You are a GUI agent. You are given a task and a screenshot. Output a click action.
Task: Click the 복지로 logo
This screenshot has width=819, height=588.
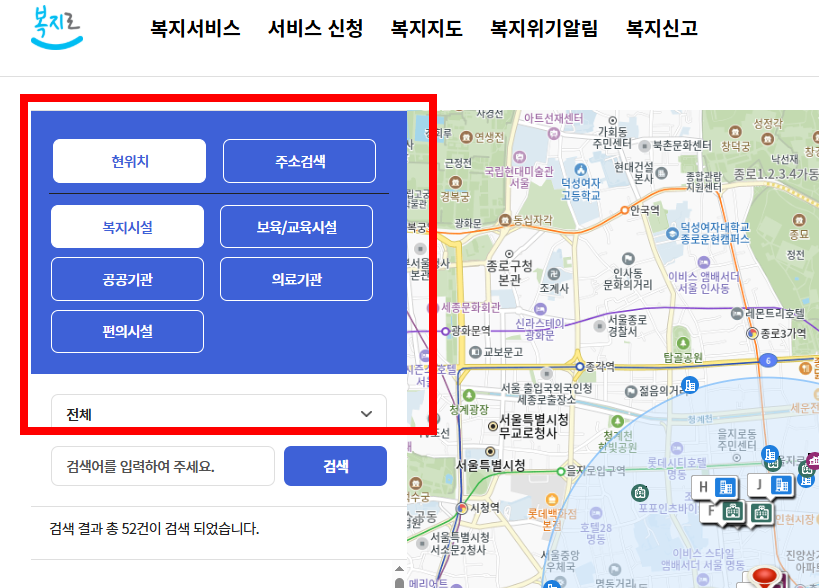55,30
